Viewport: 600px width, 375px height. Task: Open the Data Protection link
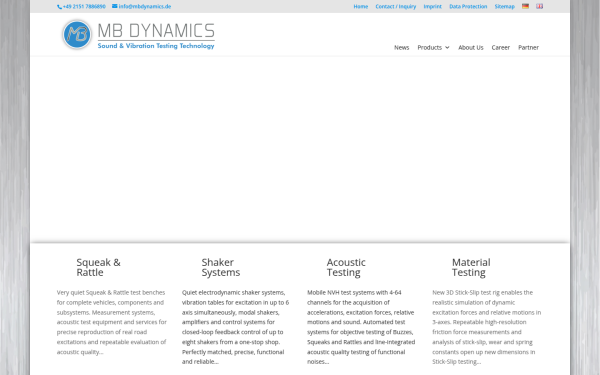coord(468,7)
